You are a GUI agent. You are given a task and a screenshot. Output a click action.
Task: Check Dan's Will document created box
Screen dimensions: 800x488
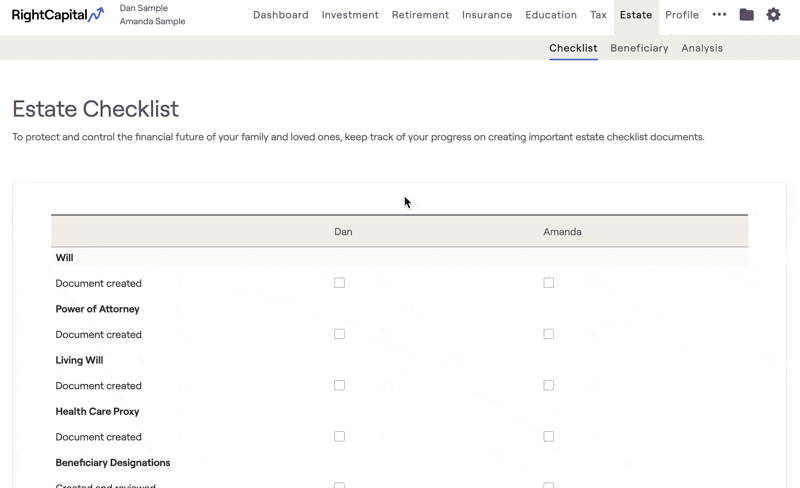339,283
